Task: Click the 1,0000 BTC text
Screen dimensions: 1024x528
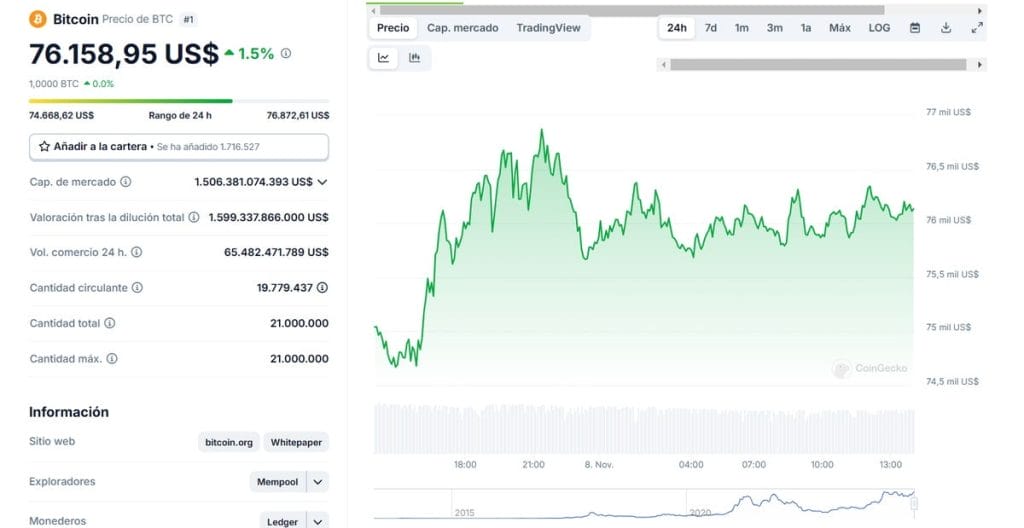Action: coord(54,84)
